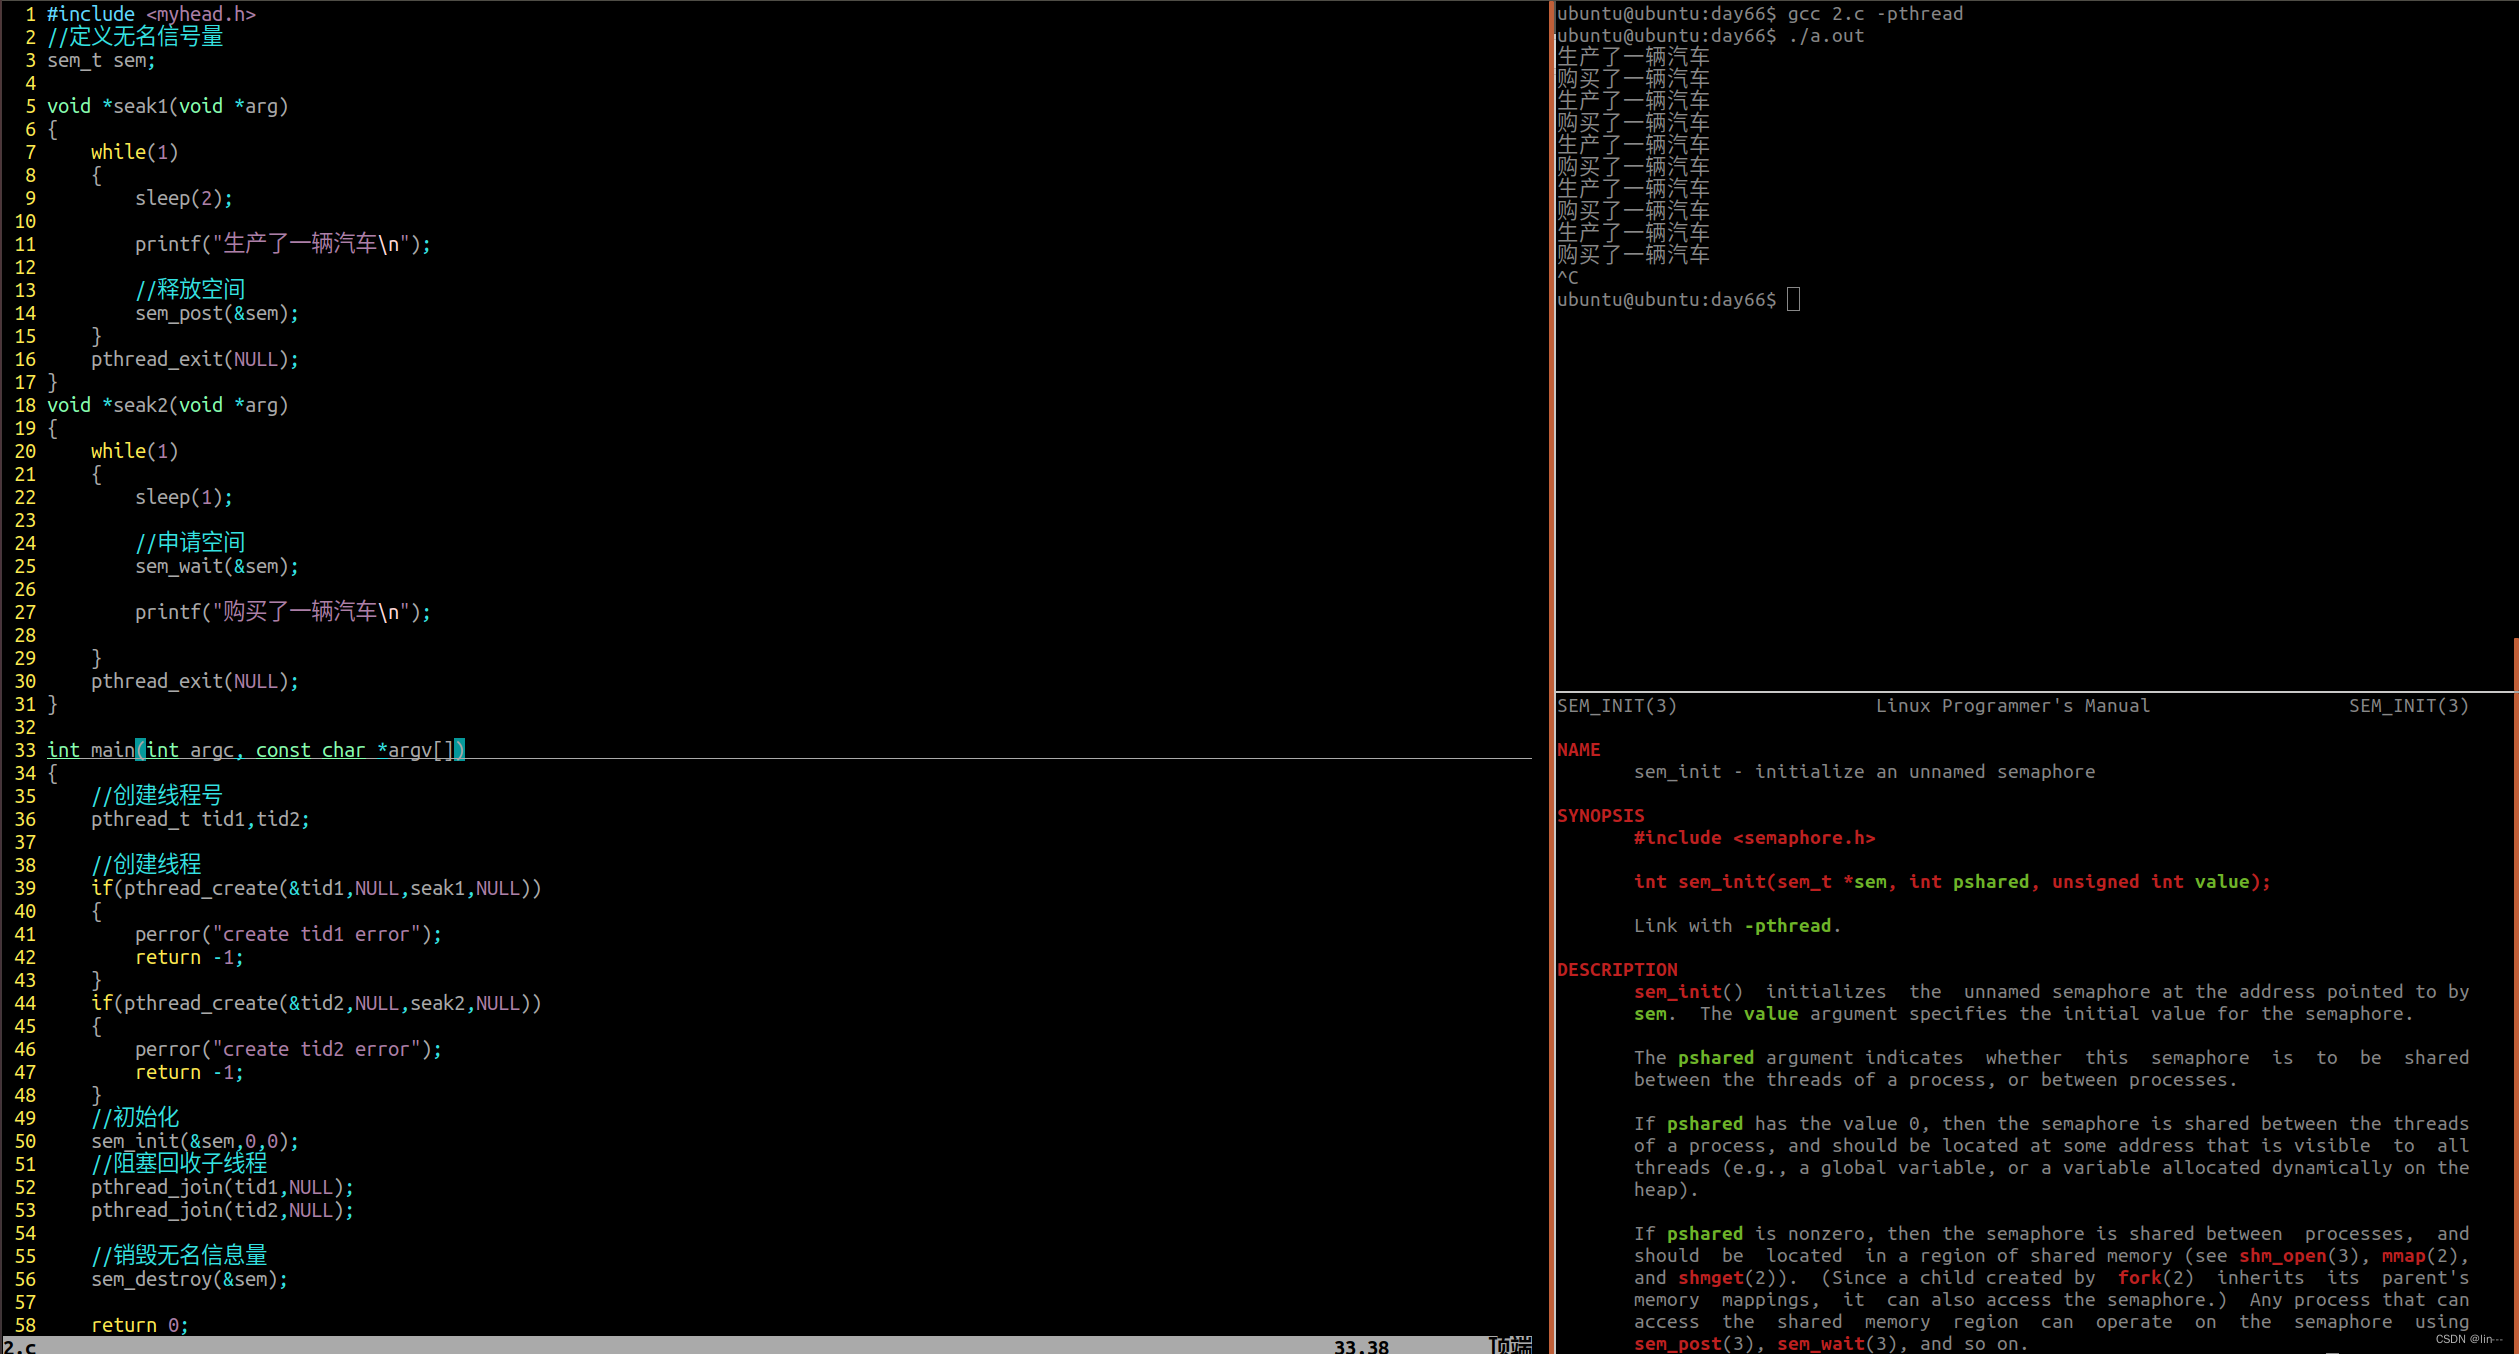Click the pthread_join(tid1,NULL) line
This screenshot has height=1354, width=2519.
[x=222, y=1187]
